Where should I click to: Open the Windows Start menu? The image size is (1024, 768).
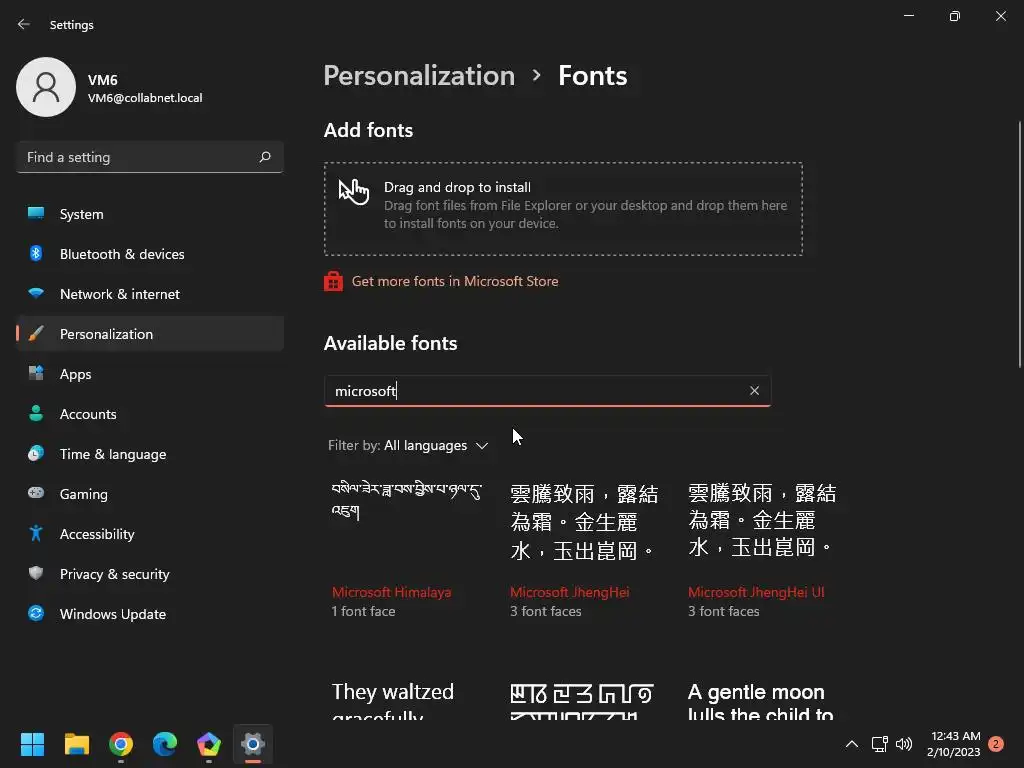point(32,744)
